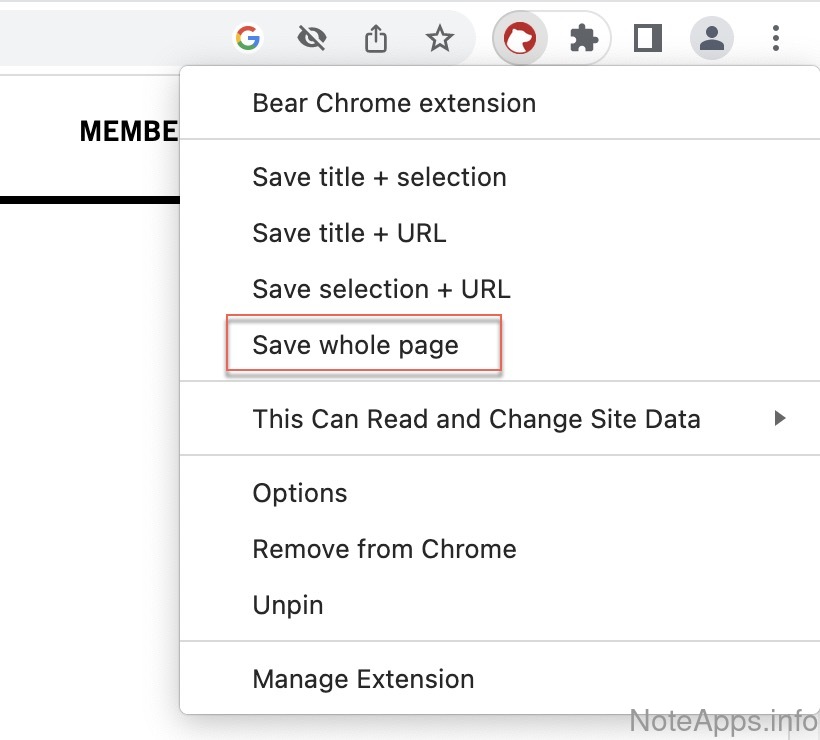Click the crossed-out eye icon

312,39
